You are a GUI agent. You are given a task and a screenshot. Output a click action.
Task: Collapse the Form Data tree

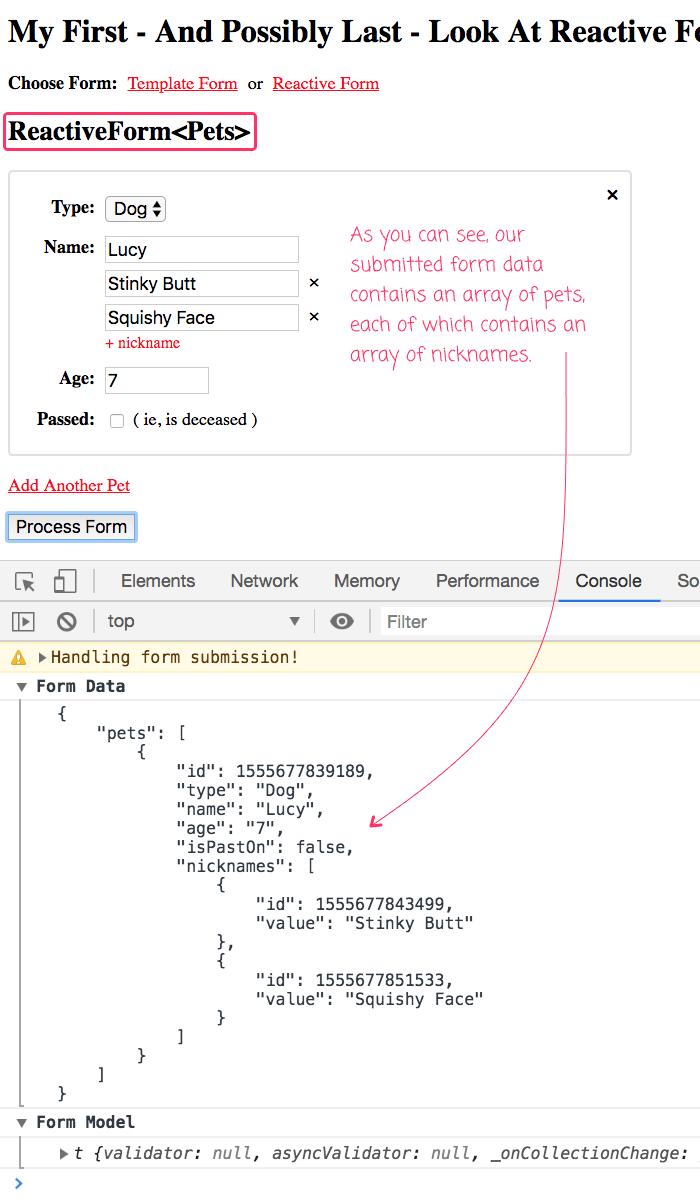pos(22,686)
